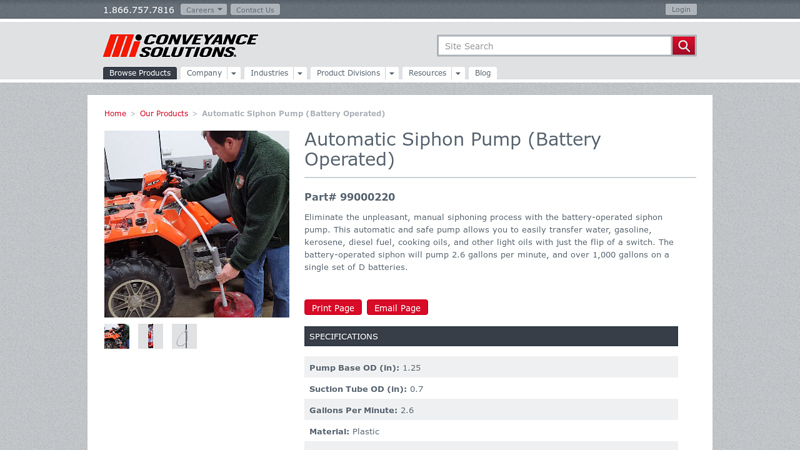Viewport: 800px width, 450px height.
Task: Follow the Home breadcrumb link
Action: tap(115, 113)
